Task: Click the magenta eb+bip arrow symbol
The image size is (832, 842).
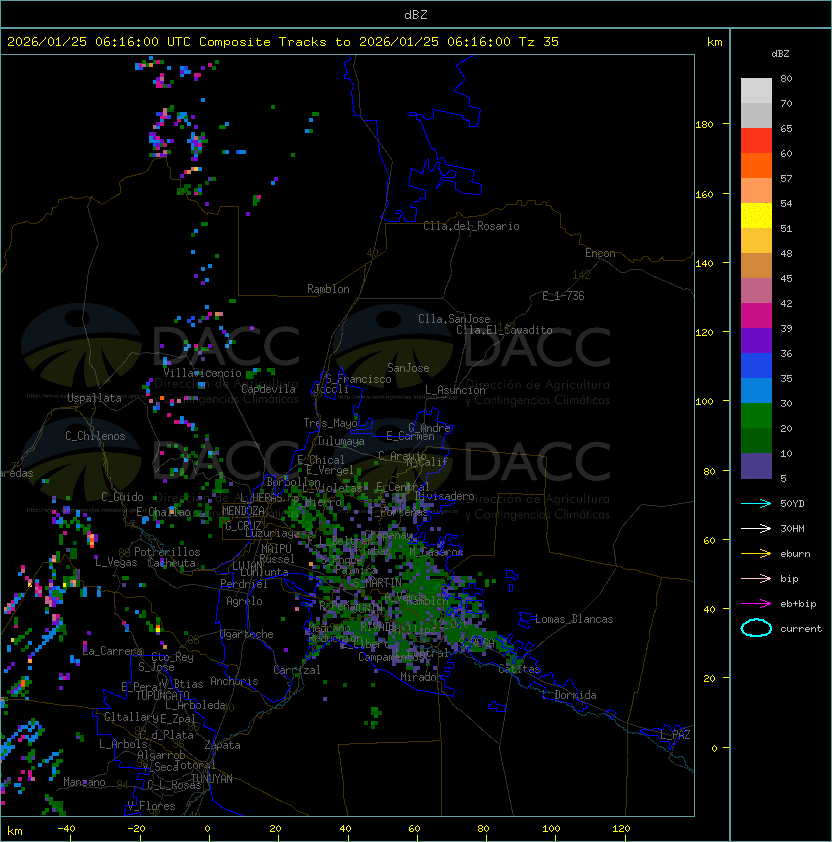Action: click(x=756, y=604)
